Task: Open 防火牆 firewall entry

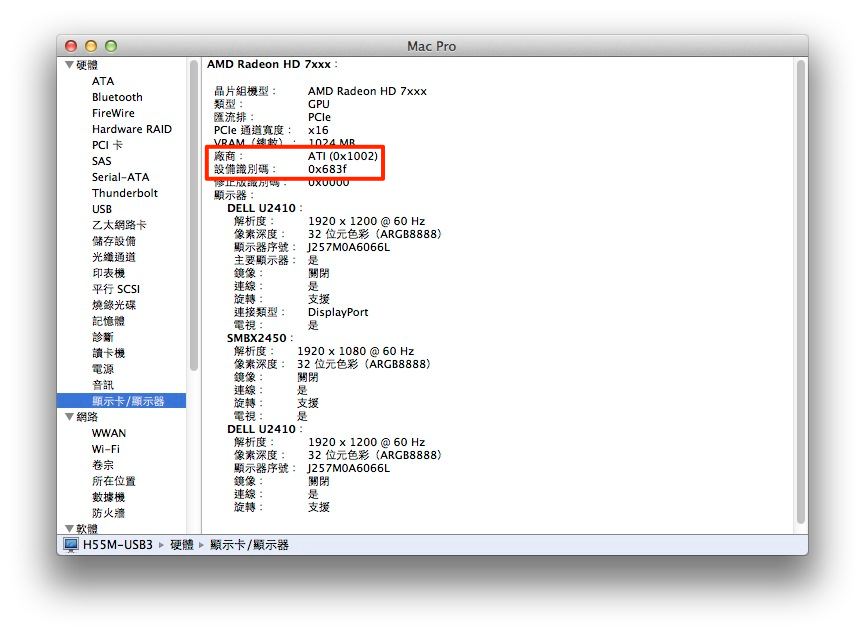Action: coord(108,513)
